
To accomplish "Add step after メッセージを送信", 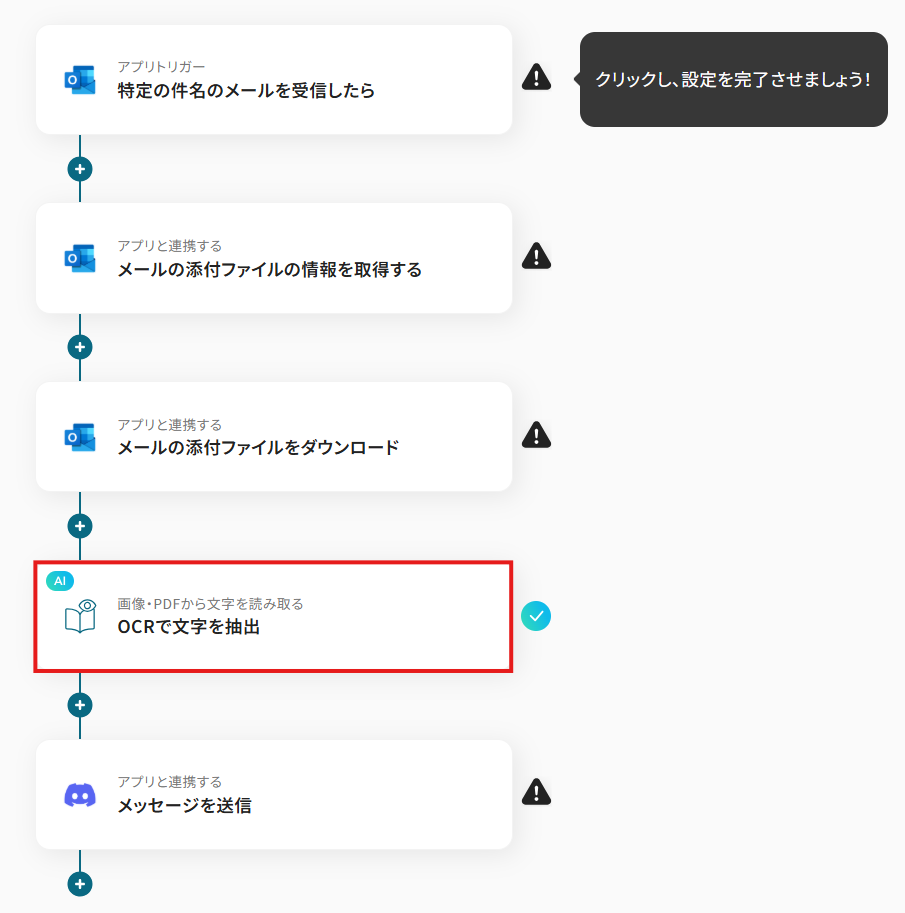I will (80, 884).
